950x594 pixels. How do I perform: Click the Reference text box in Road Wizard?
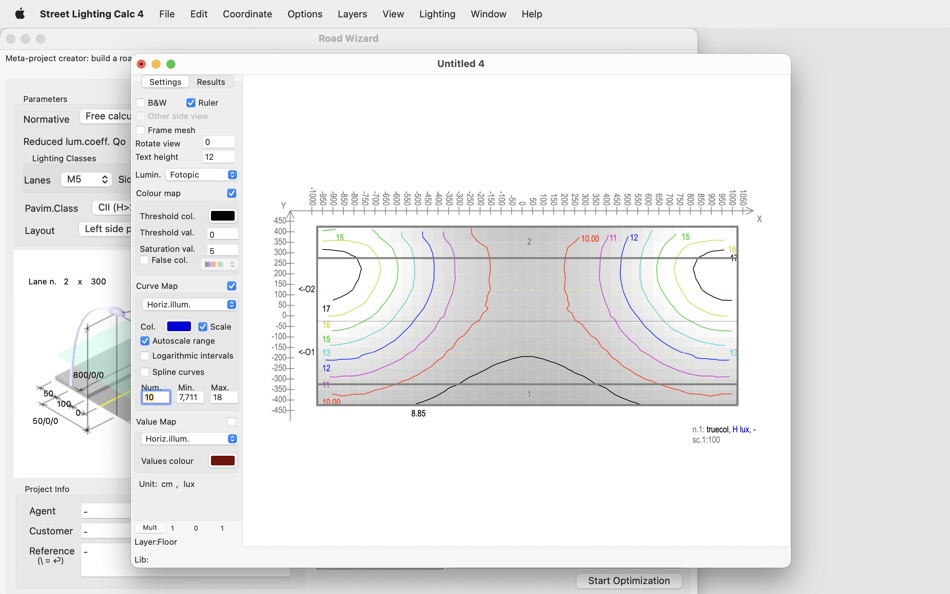(x=106, y=559)
